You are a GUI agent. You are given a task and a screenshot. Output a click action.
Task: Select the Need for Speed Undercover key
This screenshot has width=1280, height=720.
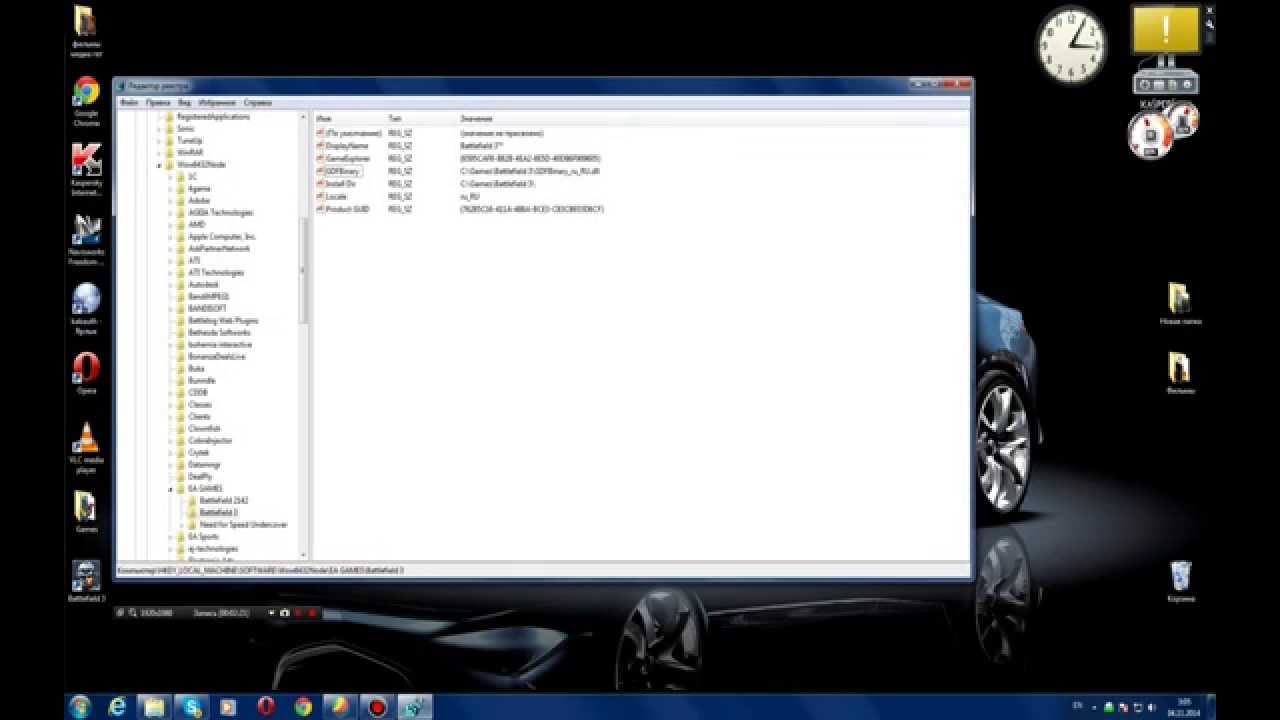click(243, 524)
